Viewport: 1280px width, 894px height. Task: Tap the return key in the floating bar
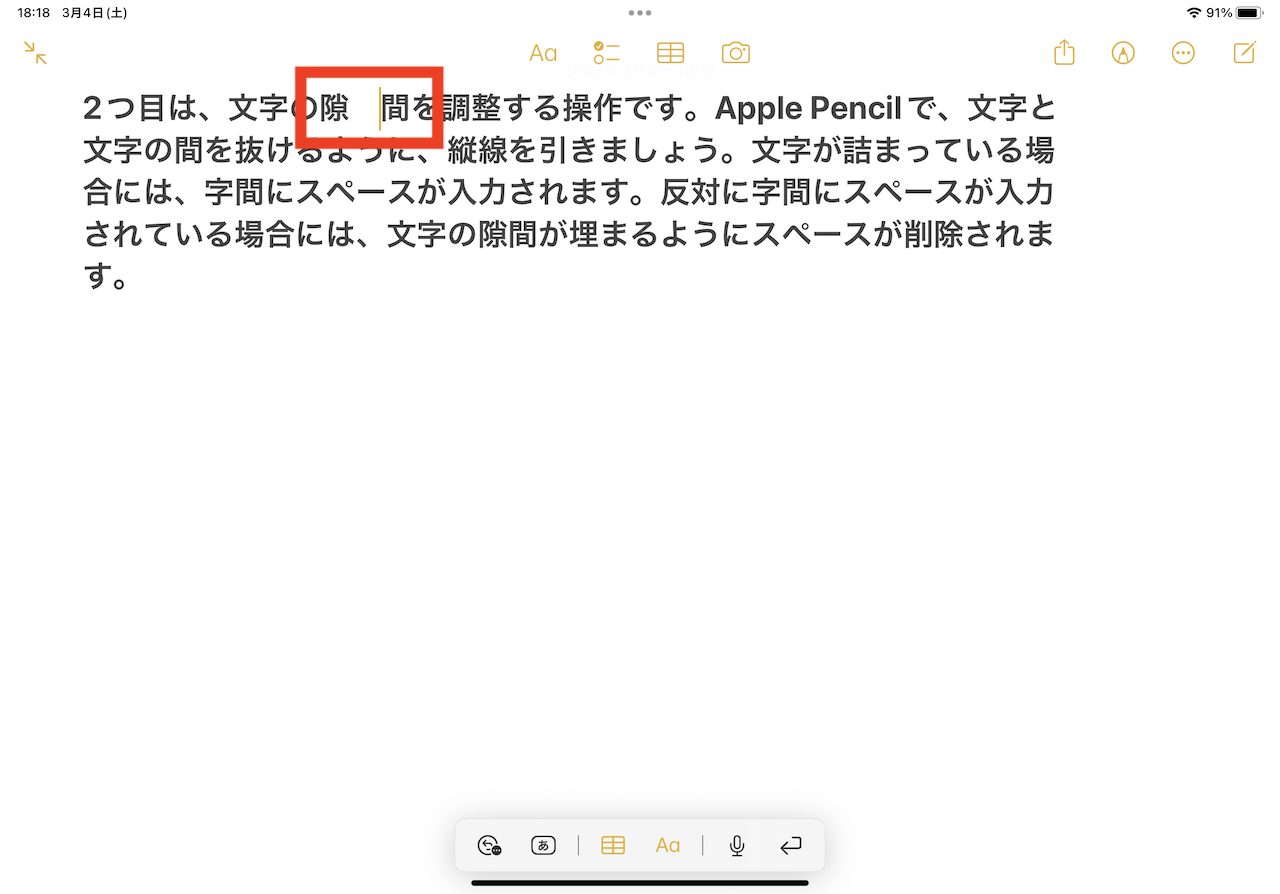pos(790,846)
